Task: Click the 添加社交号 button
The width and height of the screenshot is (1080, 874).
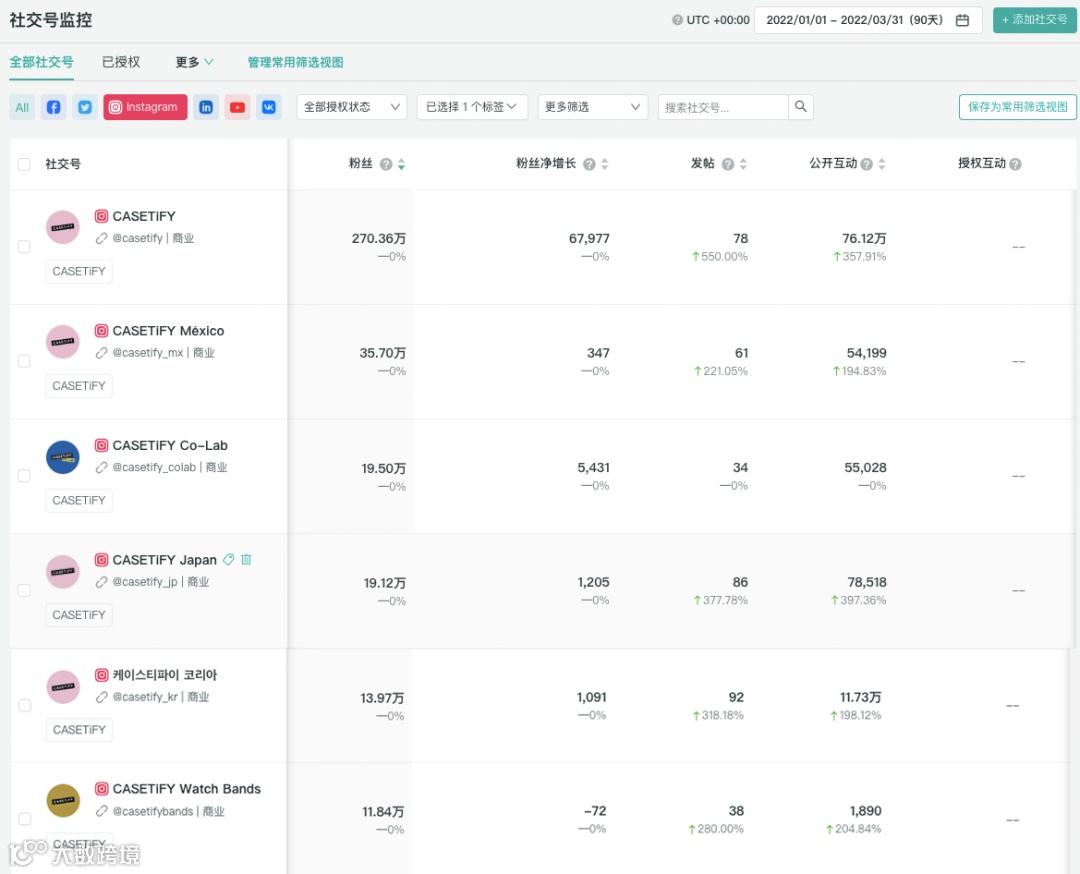Action: [x=1035, y=20]
